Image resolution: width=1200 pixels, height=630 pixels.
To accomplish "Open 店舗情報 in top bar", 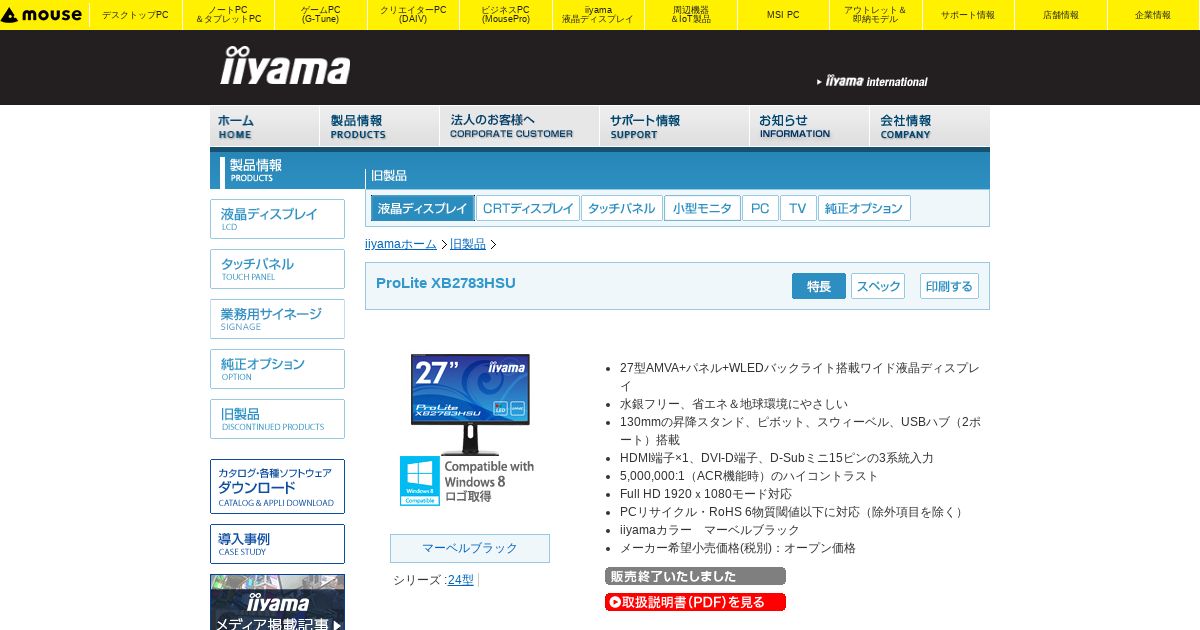I will click(x=1061, y=15).
